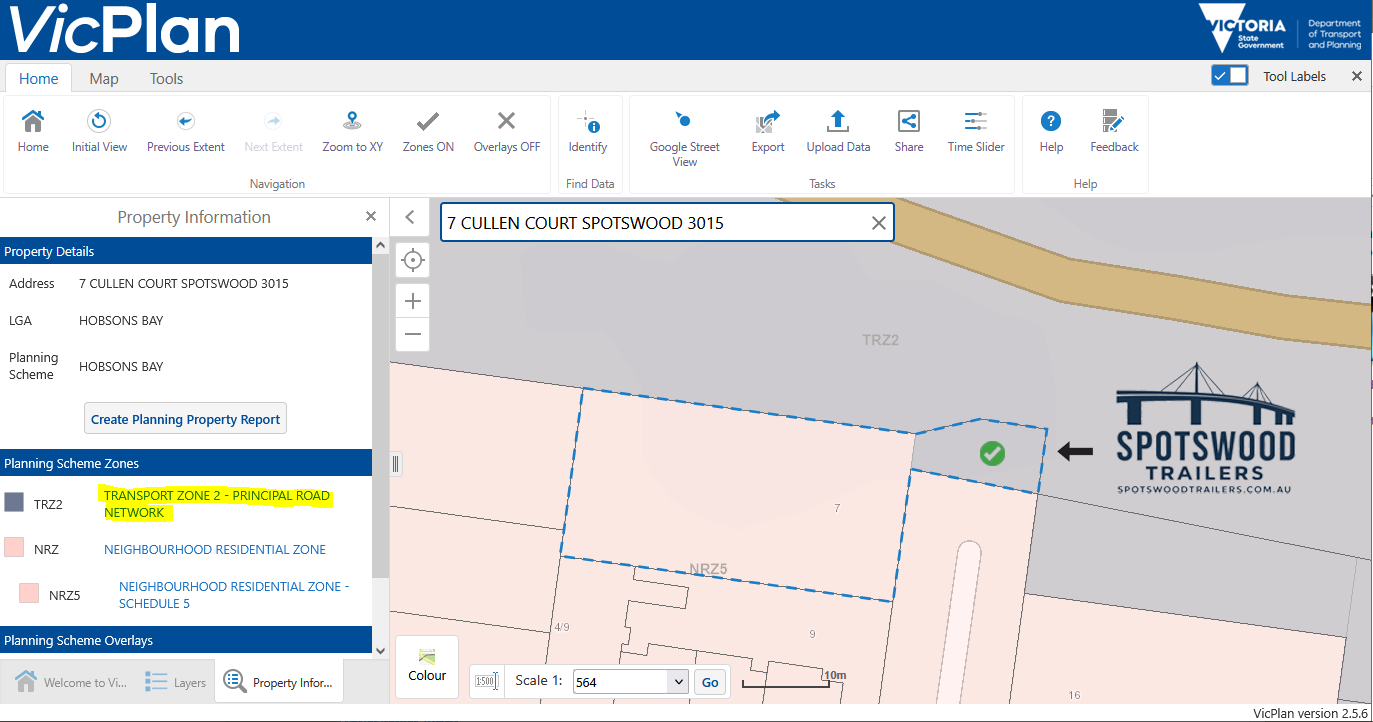Open the Upload Data tool

click(x=838, y=122)
